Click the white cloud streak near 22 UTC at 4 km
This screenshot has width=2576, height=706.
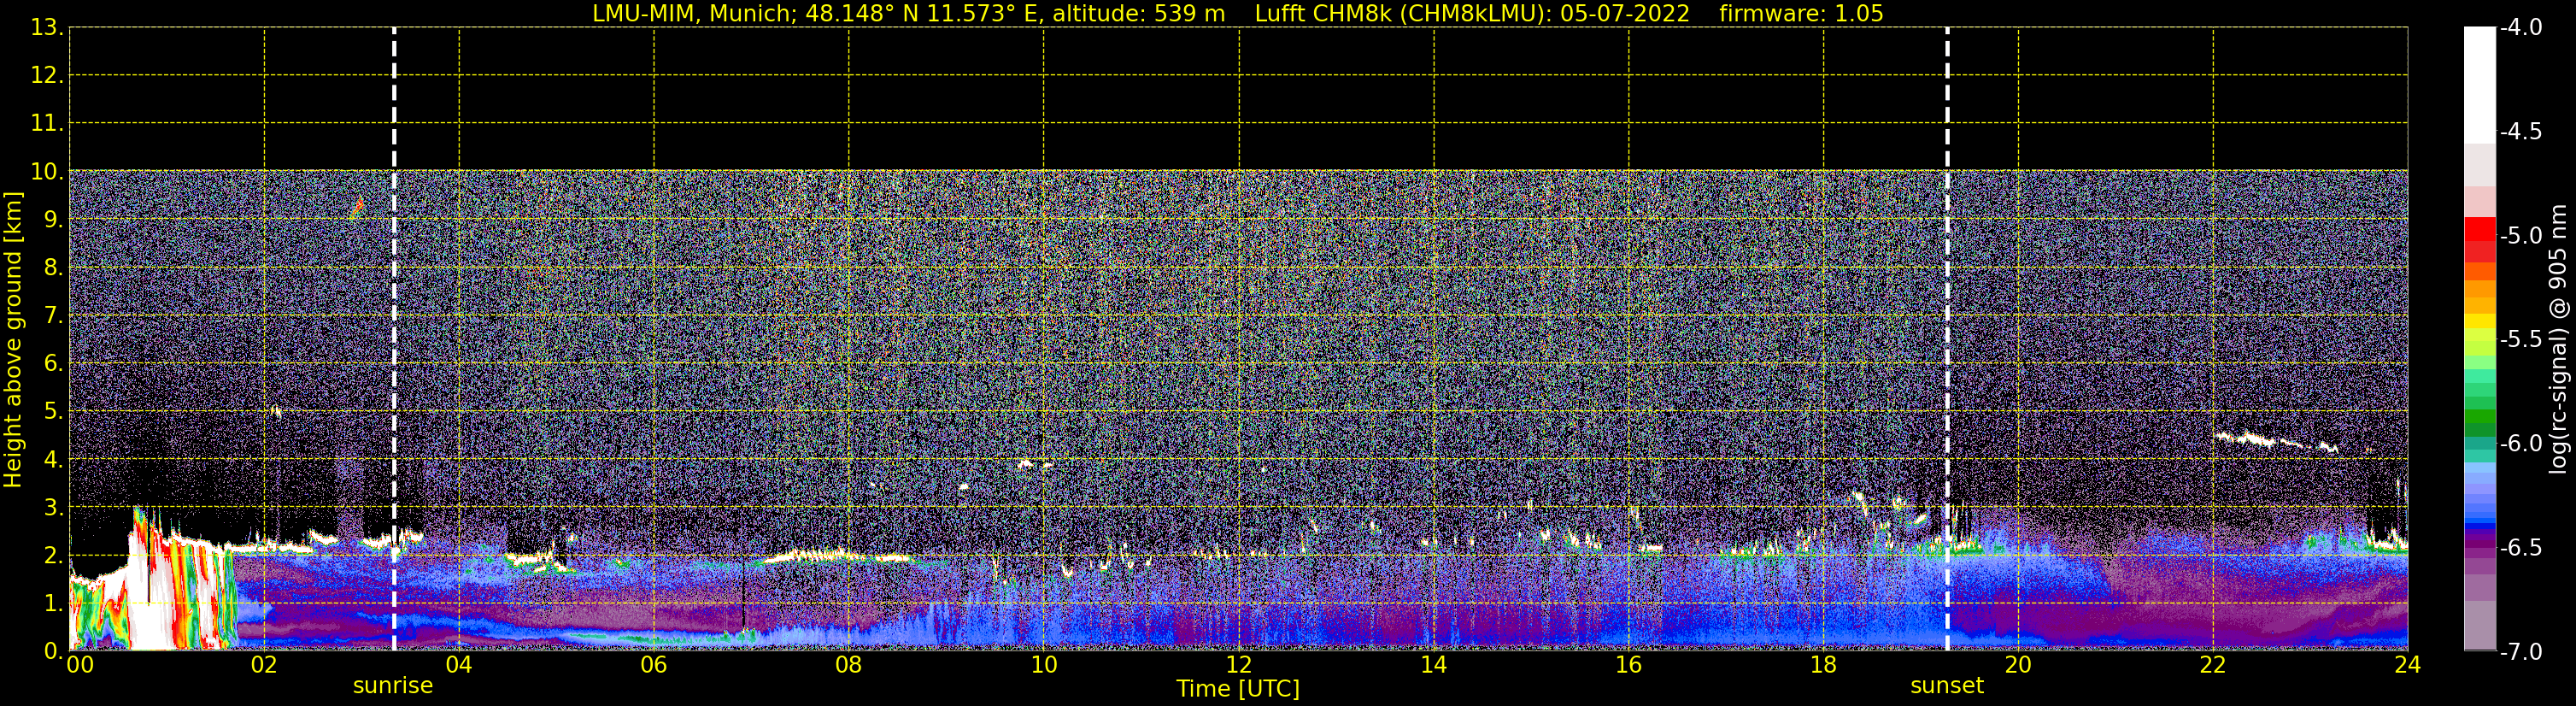(2275, 441)
